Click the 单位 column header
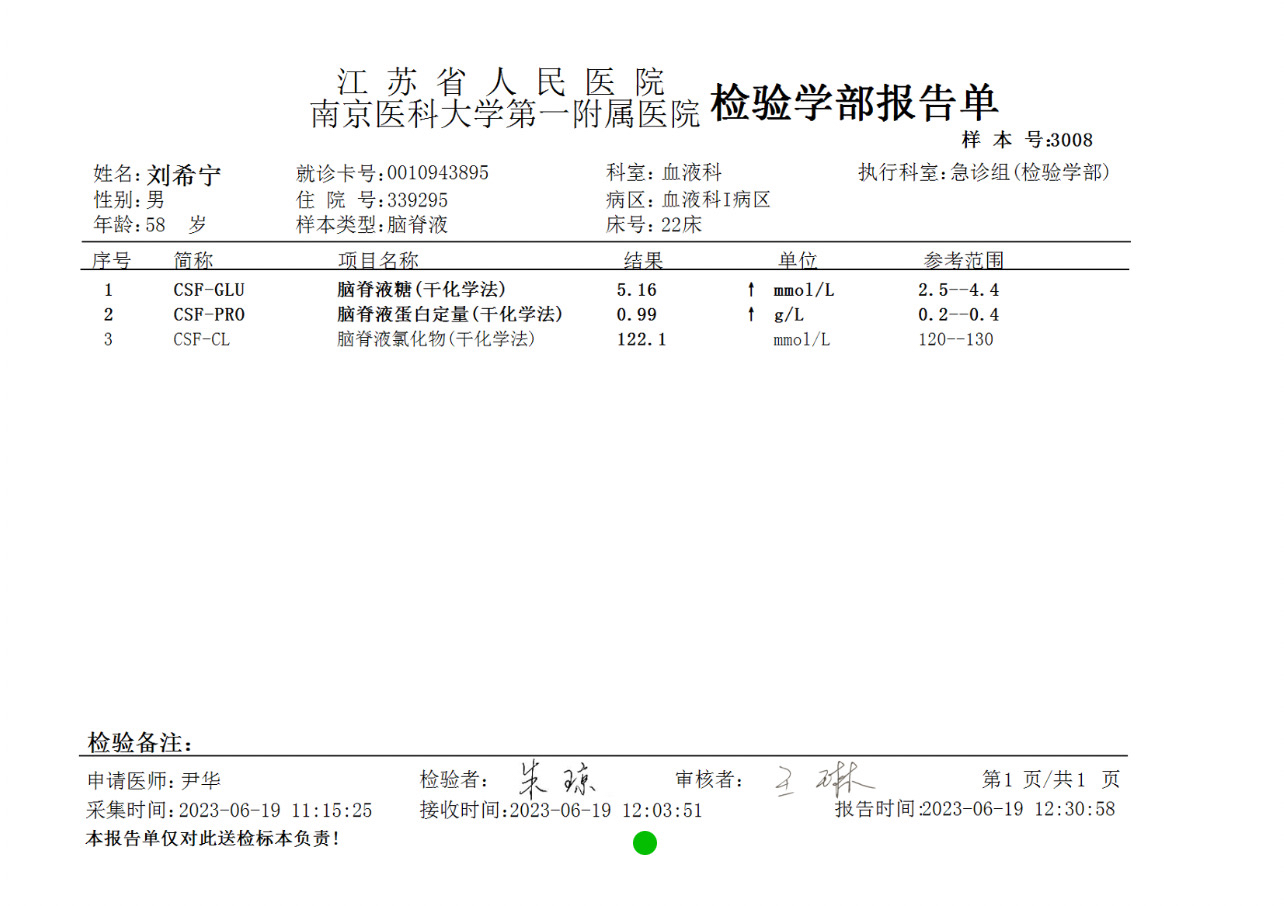 point(798,261)
